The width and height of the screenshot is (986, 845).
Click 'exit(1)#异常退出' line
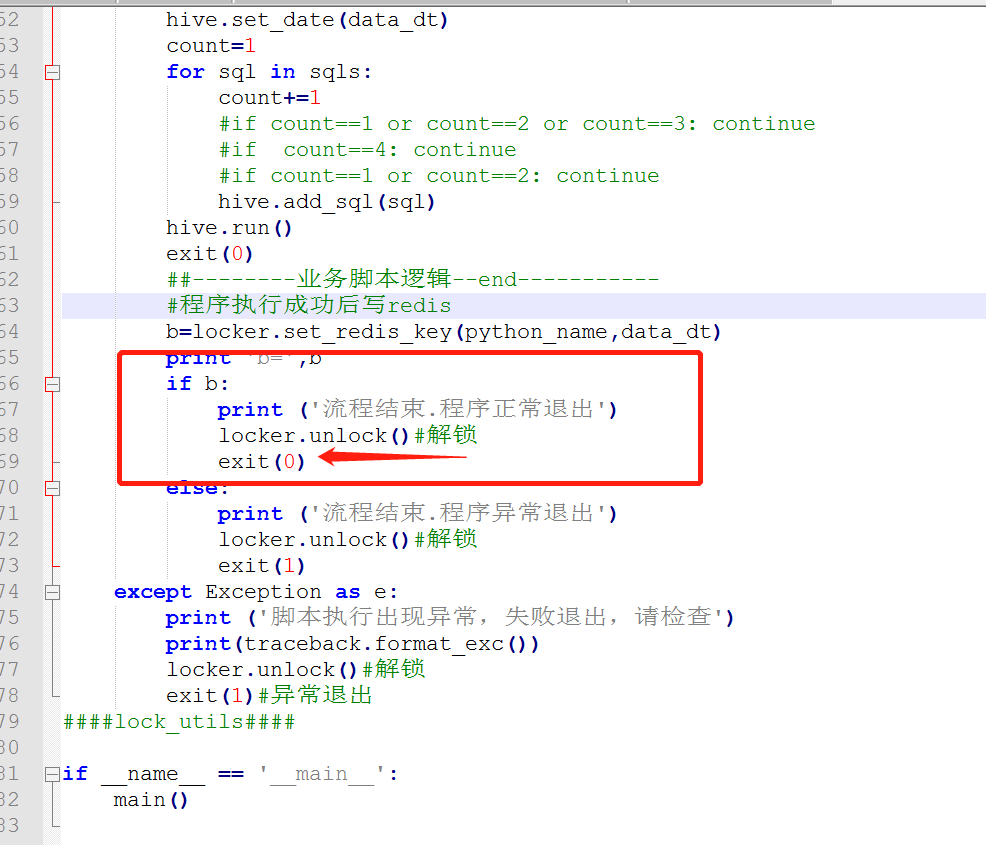(x=270, y=696)
